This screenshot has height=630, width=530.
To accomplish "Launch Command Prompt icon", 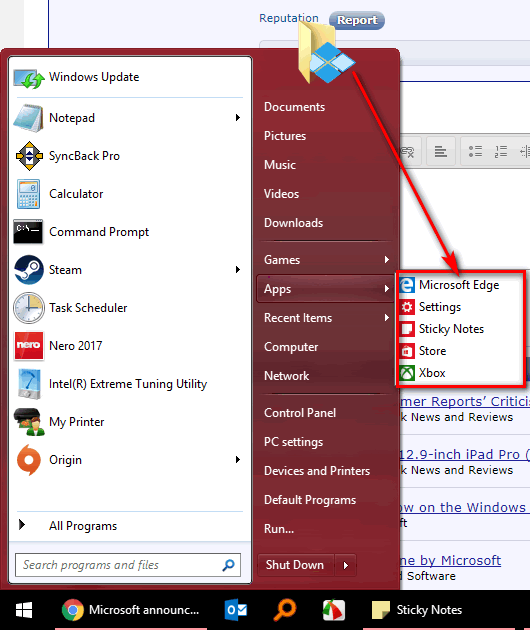I will [x=28, y=231].
